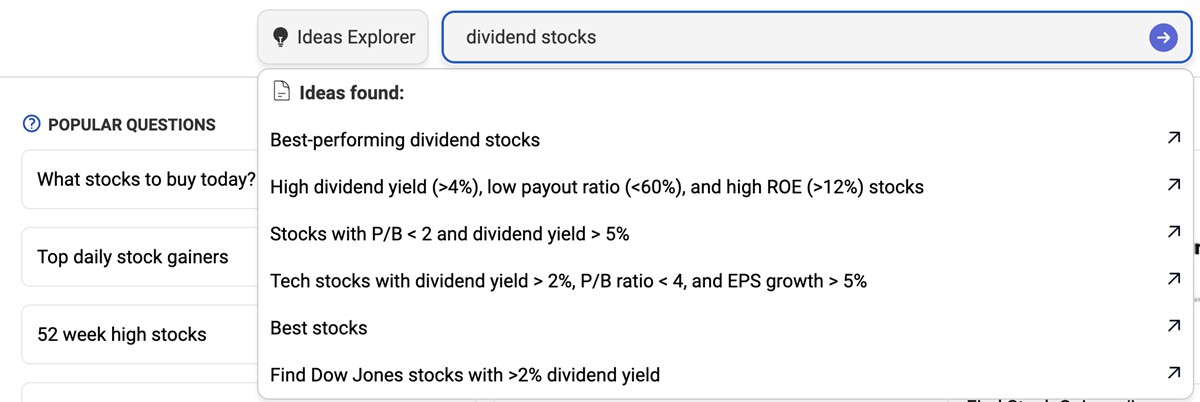Open Top daily stock gainers question

[x=132, y=257]
